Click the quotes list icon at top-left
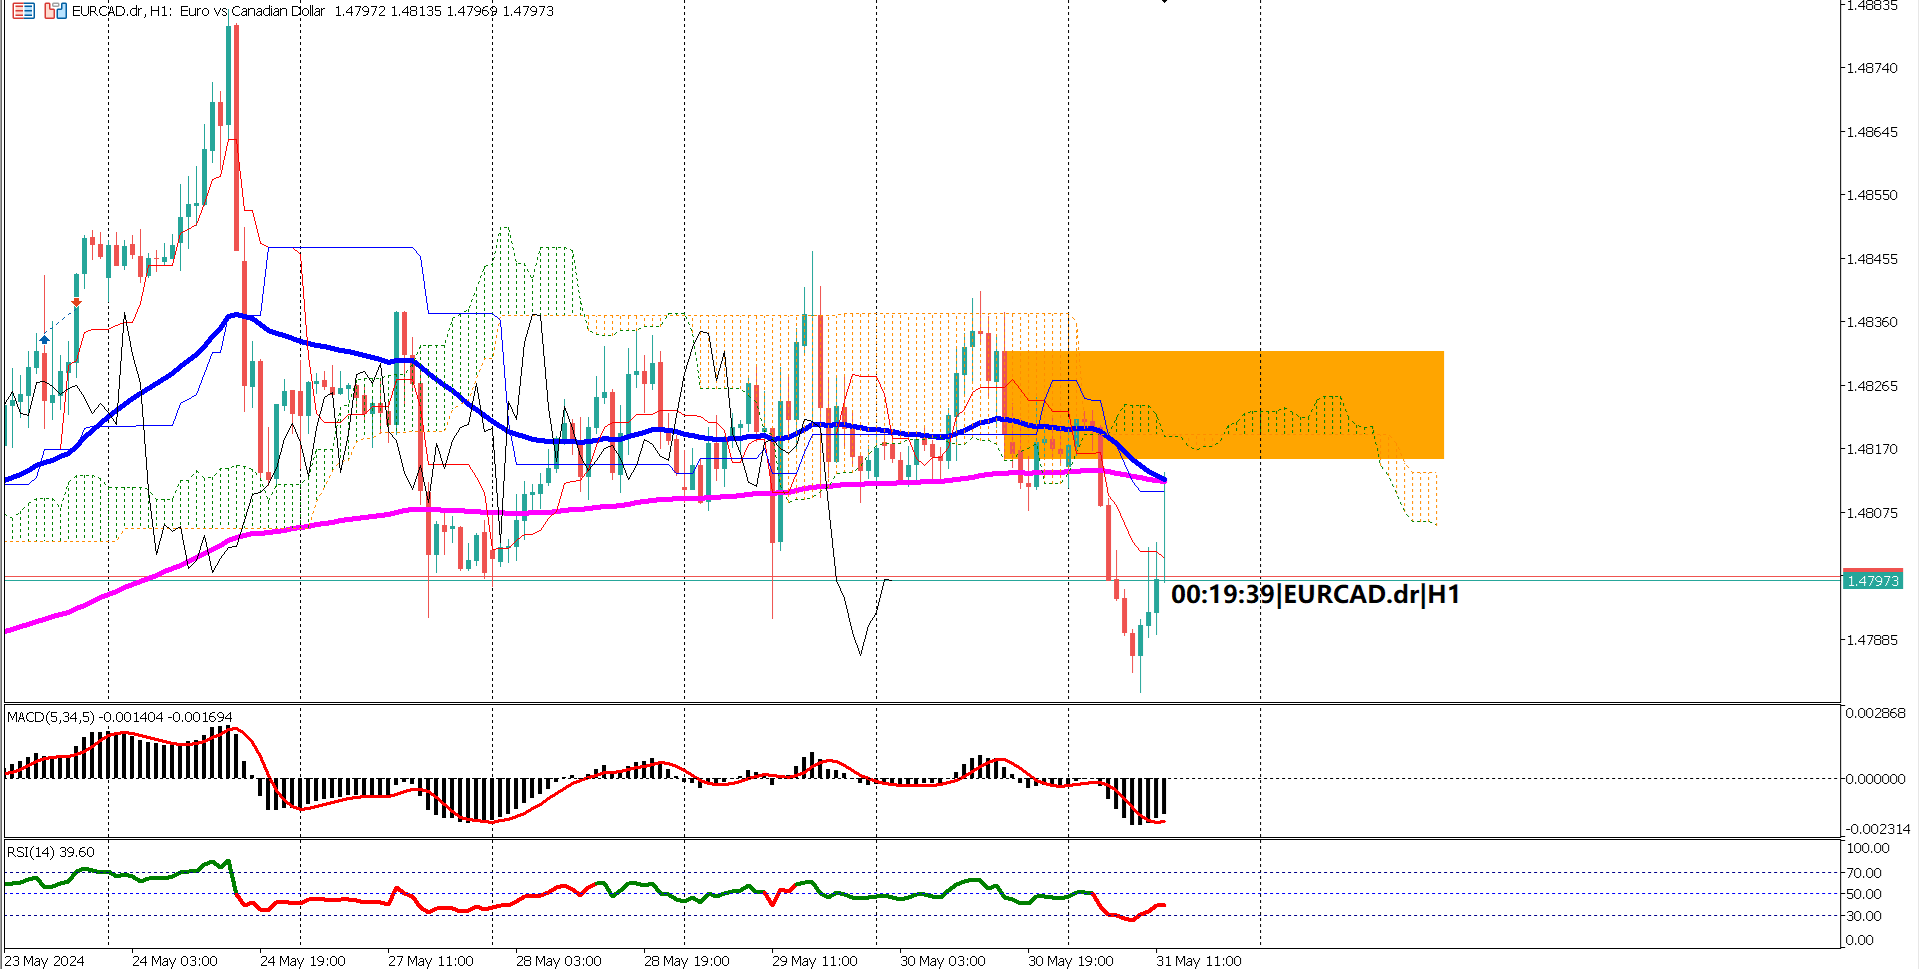The height and width of the screenshot is (969, 1919). (x=23, y=11)
